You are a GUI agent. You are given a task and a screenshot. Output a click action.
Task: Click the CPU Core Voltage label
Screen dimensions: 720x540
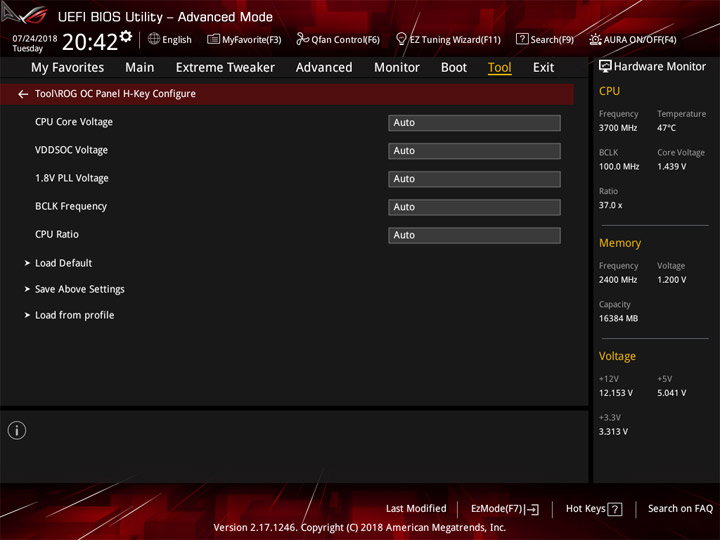click(x=74, y=122)
